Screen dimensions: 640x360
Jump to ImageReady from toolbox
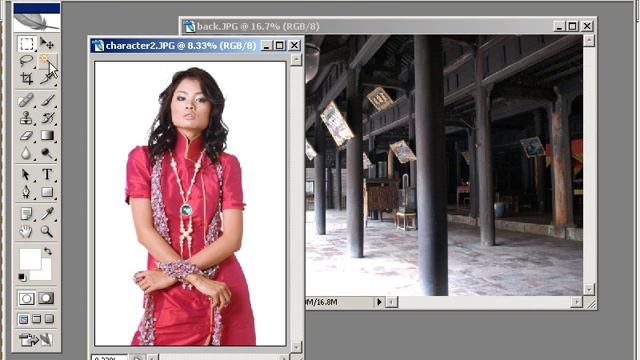(37, 339)
